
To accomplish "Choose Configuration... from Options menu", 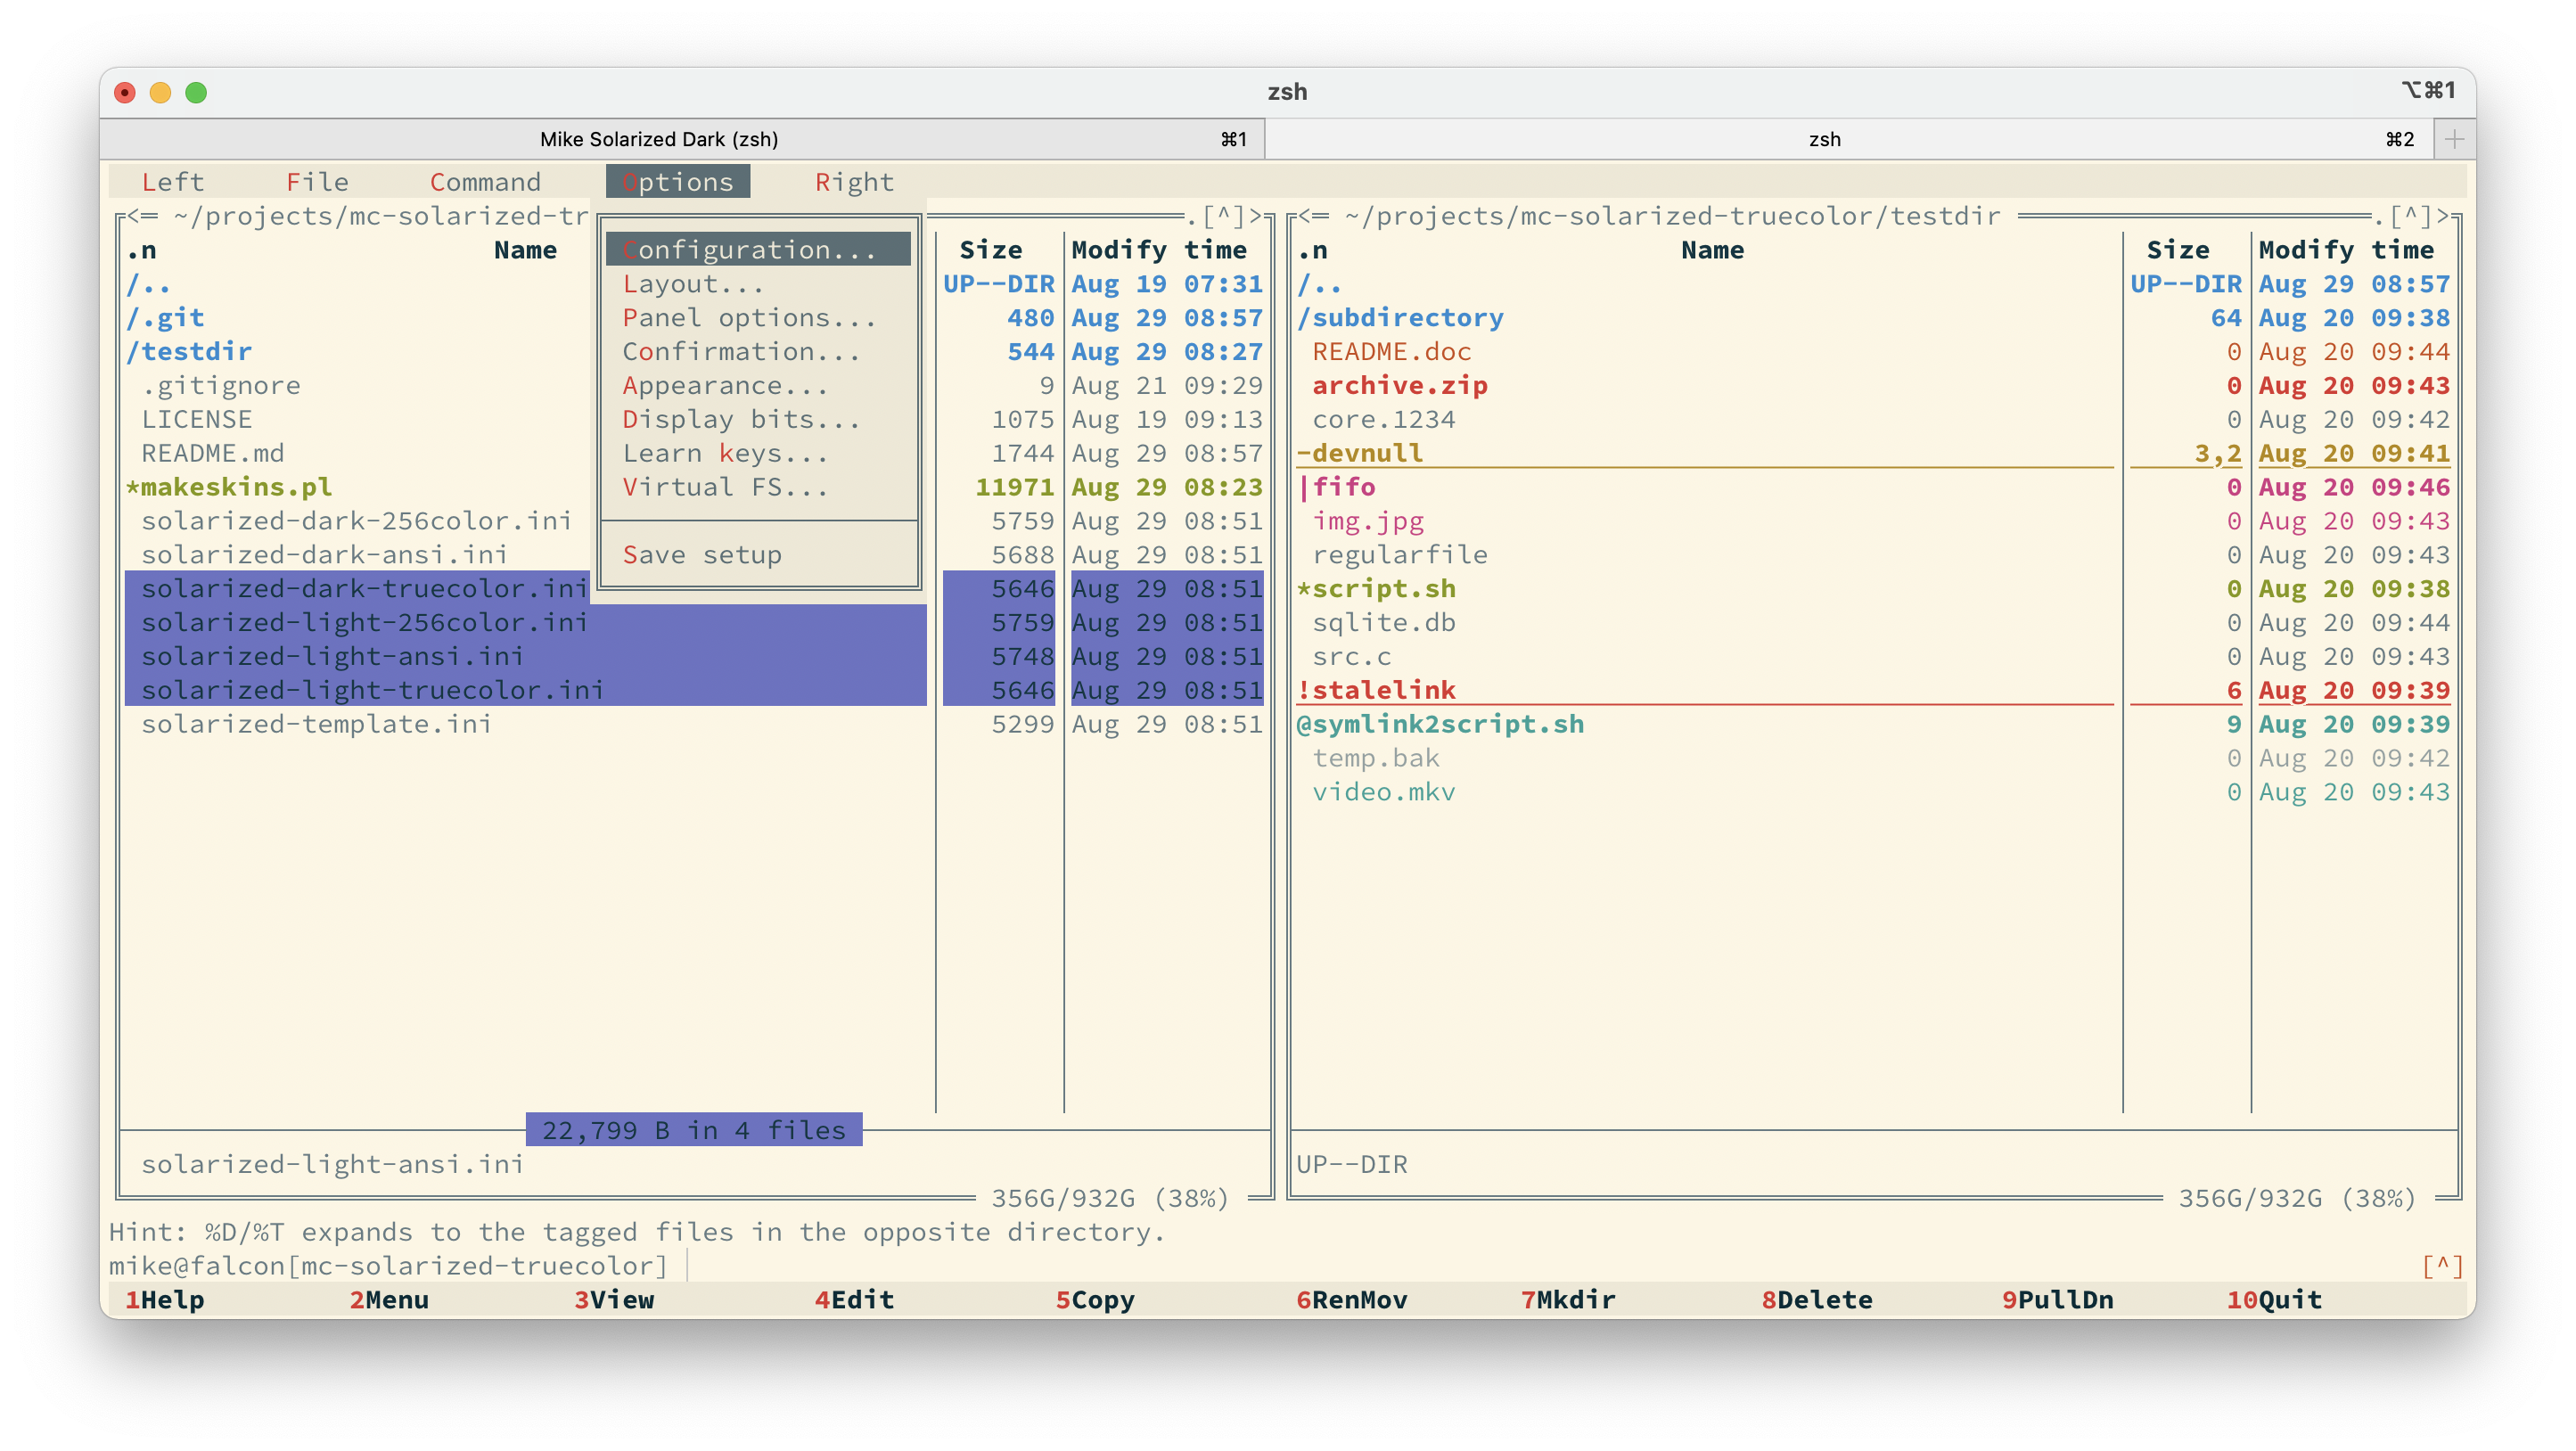I will (x=758, y=250).
